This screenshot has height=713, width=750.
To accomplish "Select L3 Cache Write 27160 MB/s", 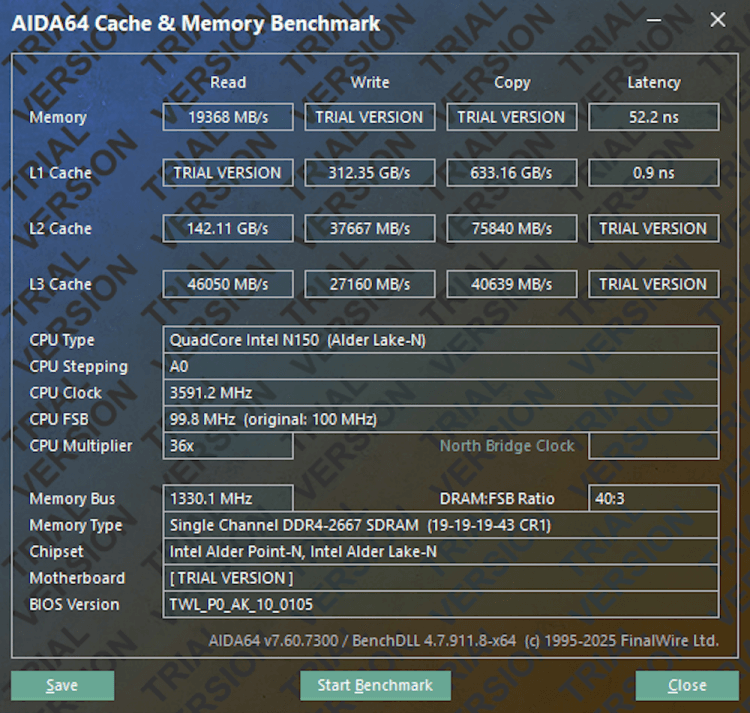I will (370, 284).
